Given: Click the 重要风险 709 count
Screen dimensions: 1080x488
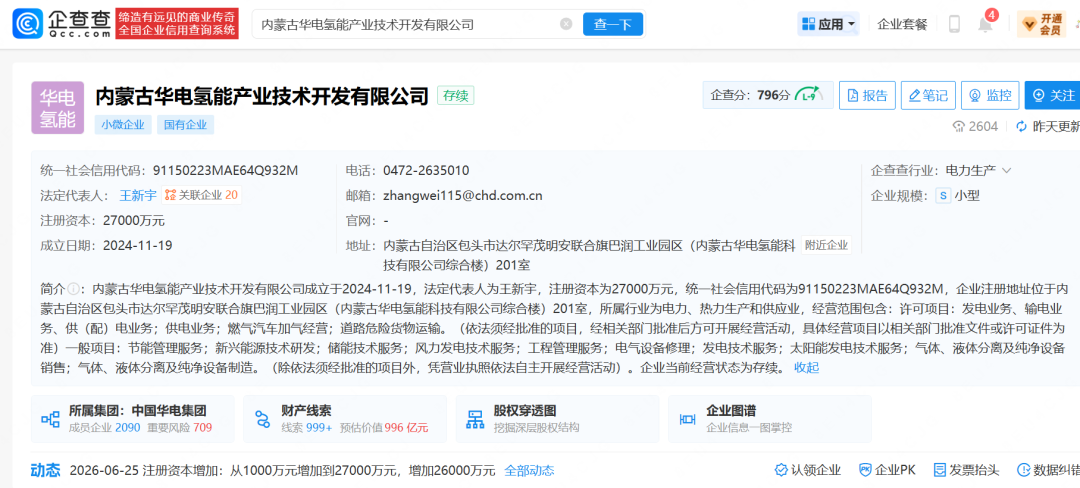Looking at the screenshot, I should [x=202, y=427].
